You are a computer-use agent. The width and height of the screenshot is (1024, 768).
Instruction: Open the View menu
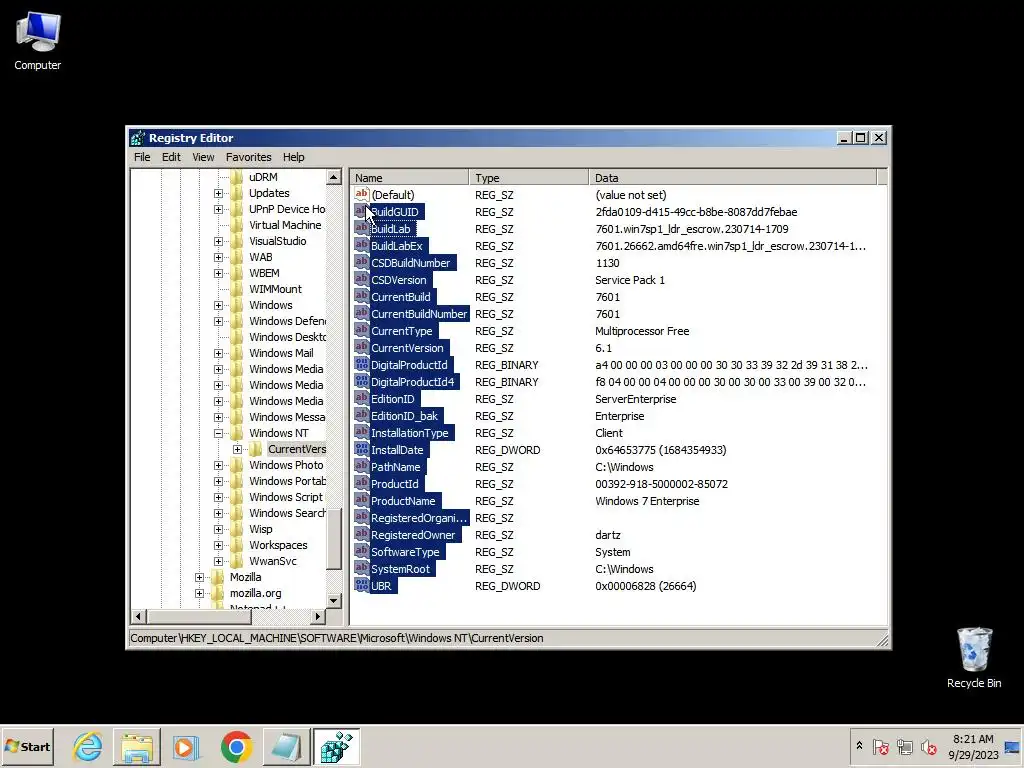203,157
